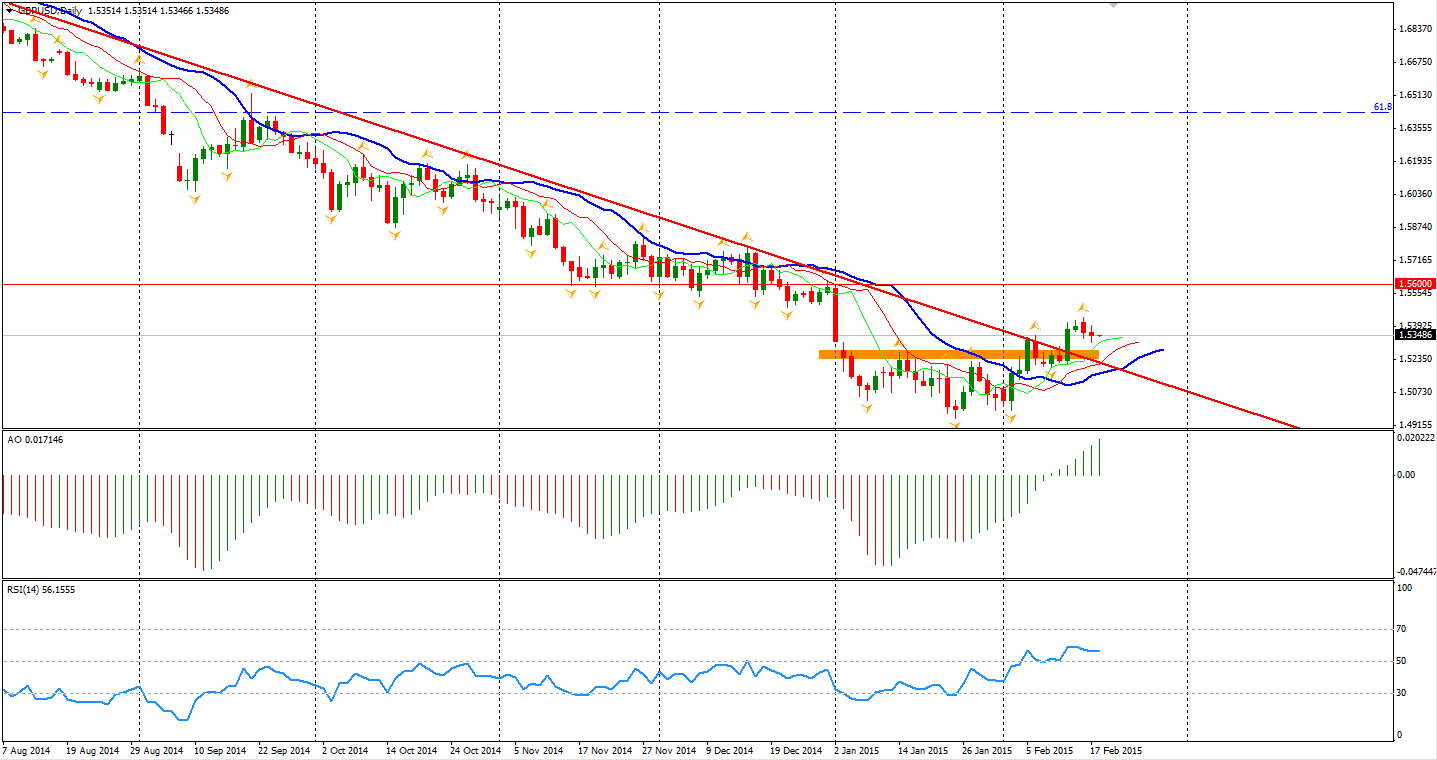Click the AO 0.017146 indicator label
This screenshot has width=1437, height=760.
coord(34,440)
